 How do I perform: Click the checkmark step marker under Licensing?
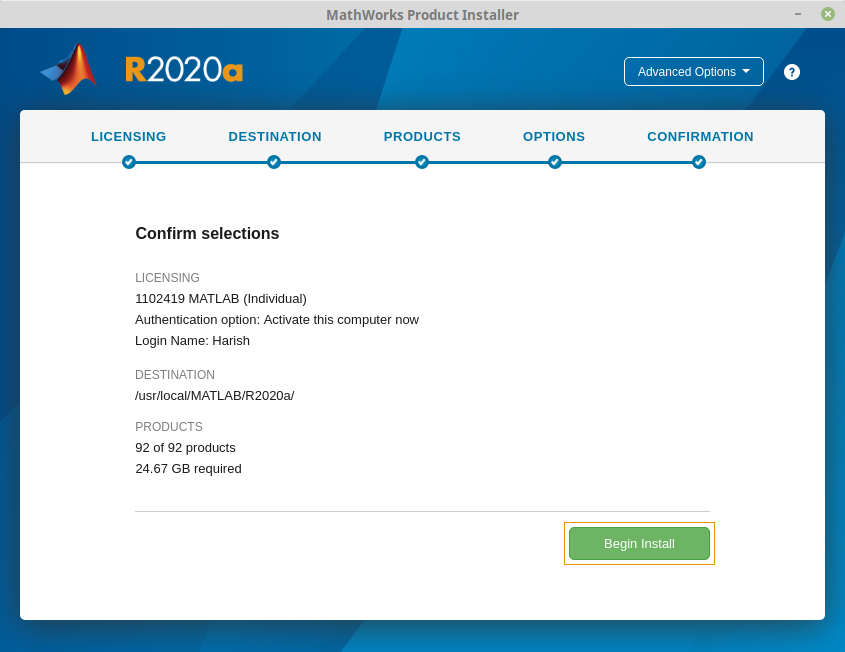tap(129, 162)
